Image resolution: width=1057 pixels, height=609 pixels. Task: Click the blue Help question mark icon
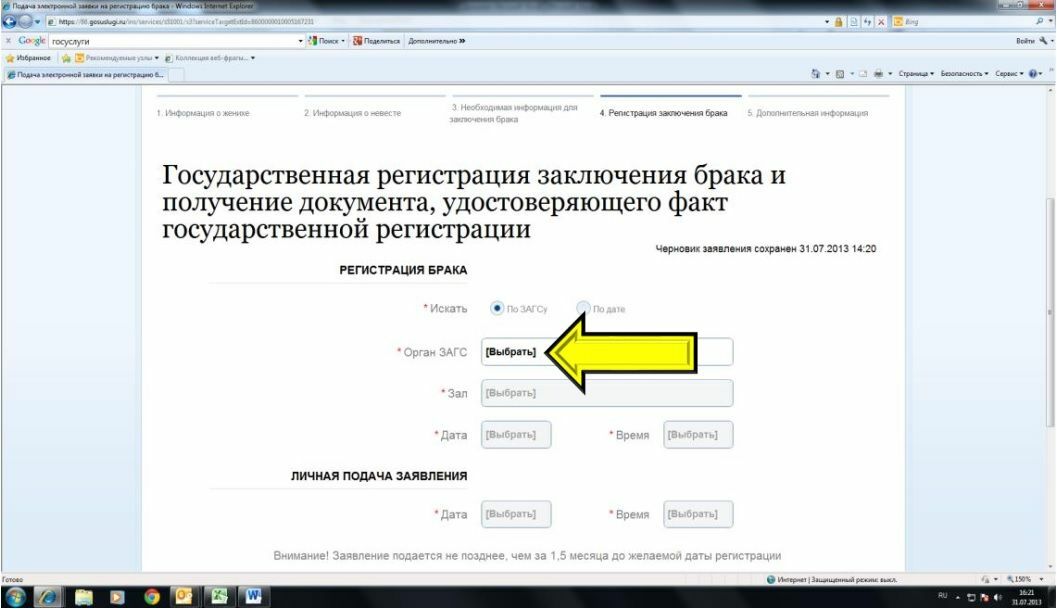(1033, 74)
